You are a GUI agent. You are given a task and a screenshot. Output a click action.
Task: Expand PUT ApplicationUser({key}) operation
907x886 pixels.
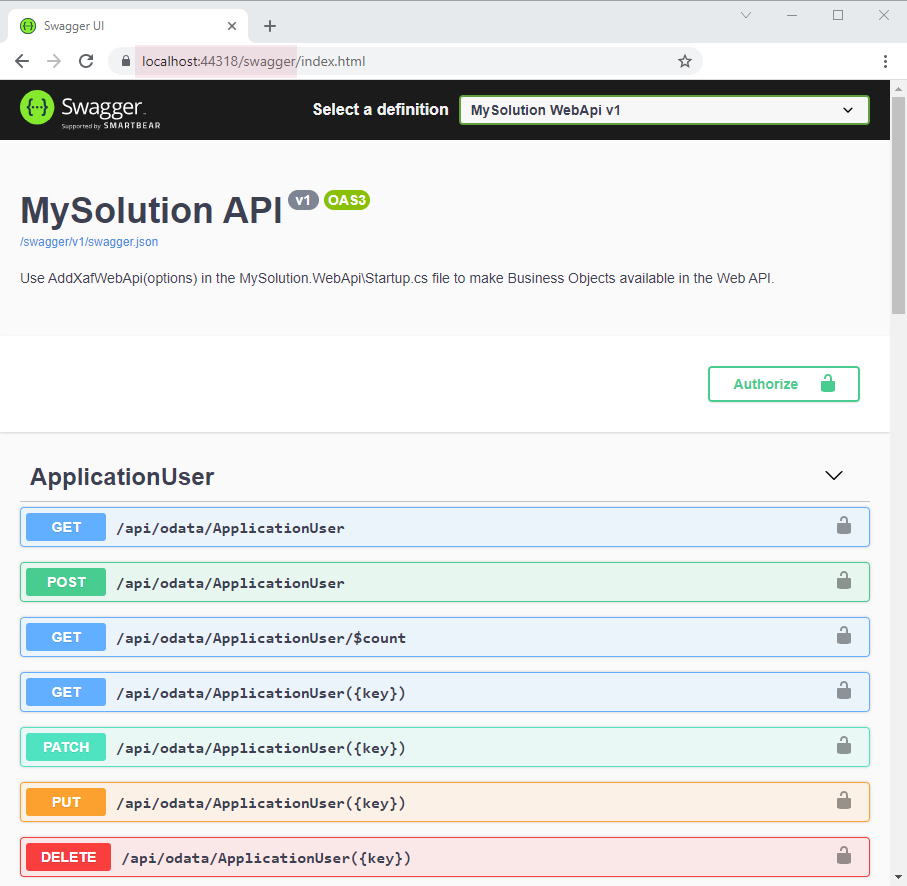[445, 802]
